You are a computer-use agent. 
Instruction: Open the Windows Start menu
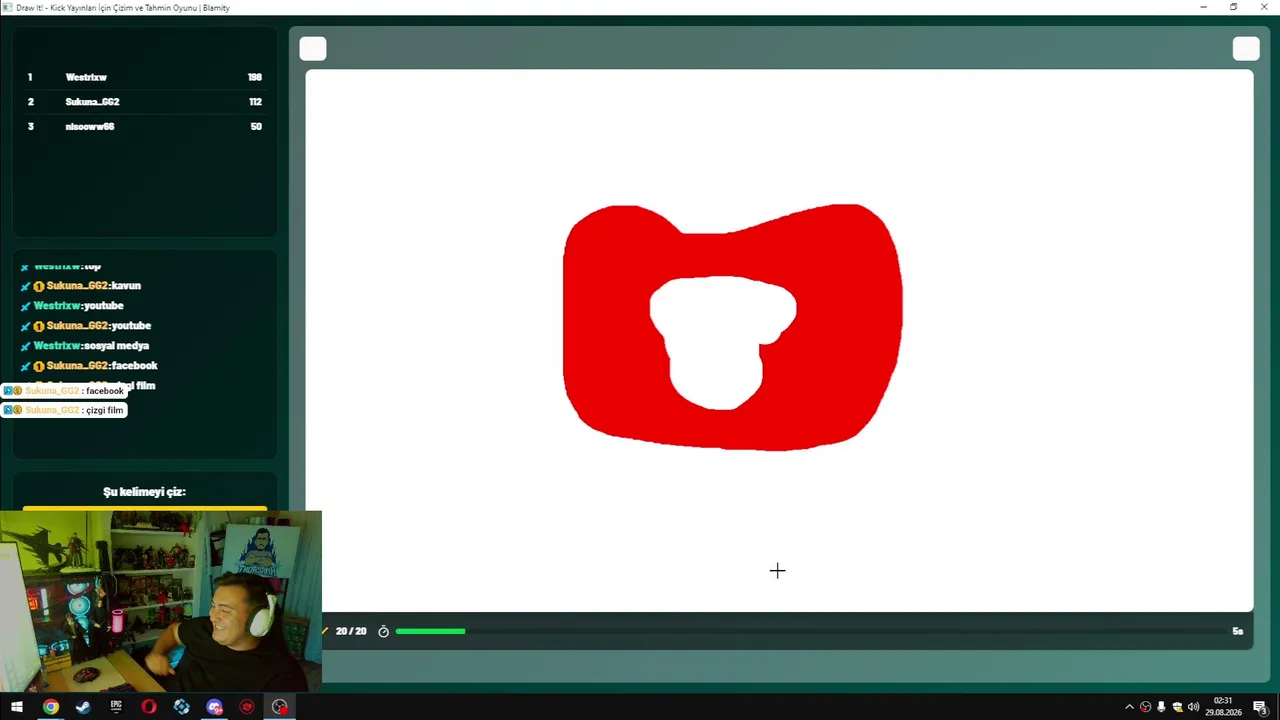(x=17, y=707)
